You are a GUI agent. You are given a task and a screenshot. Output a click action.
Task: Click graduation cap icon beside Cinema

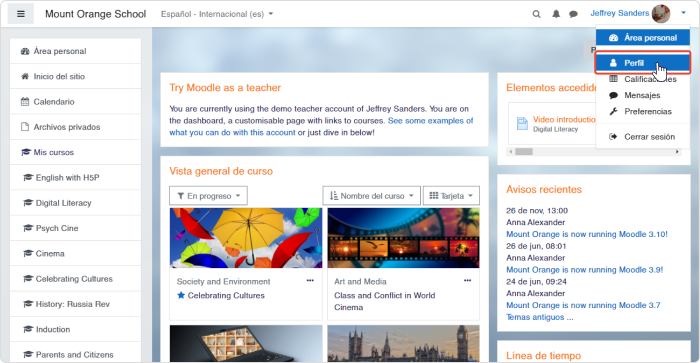click(28, 253)
